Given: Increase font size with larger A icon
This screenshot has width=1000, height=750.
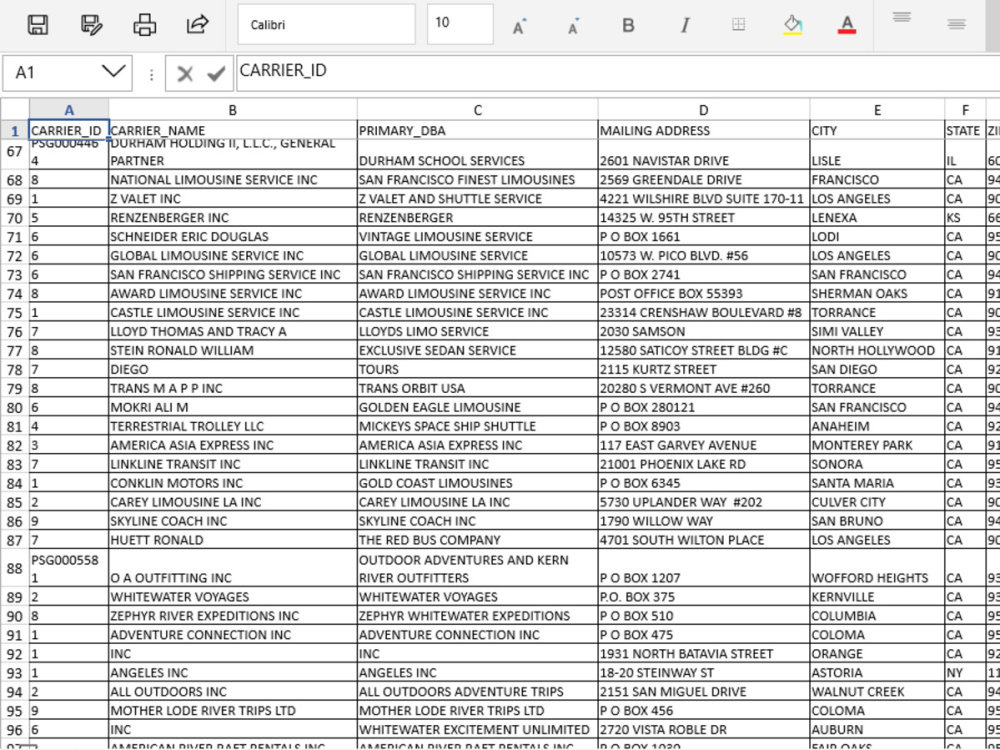Looking at the screenshot, I should click(519, 26).
